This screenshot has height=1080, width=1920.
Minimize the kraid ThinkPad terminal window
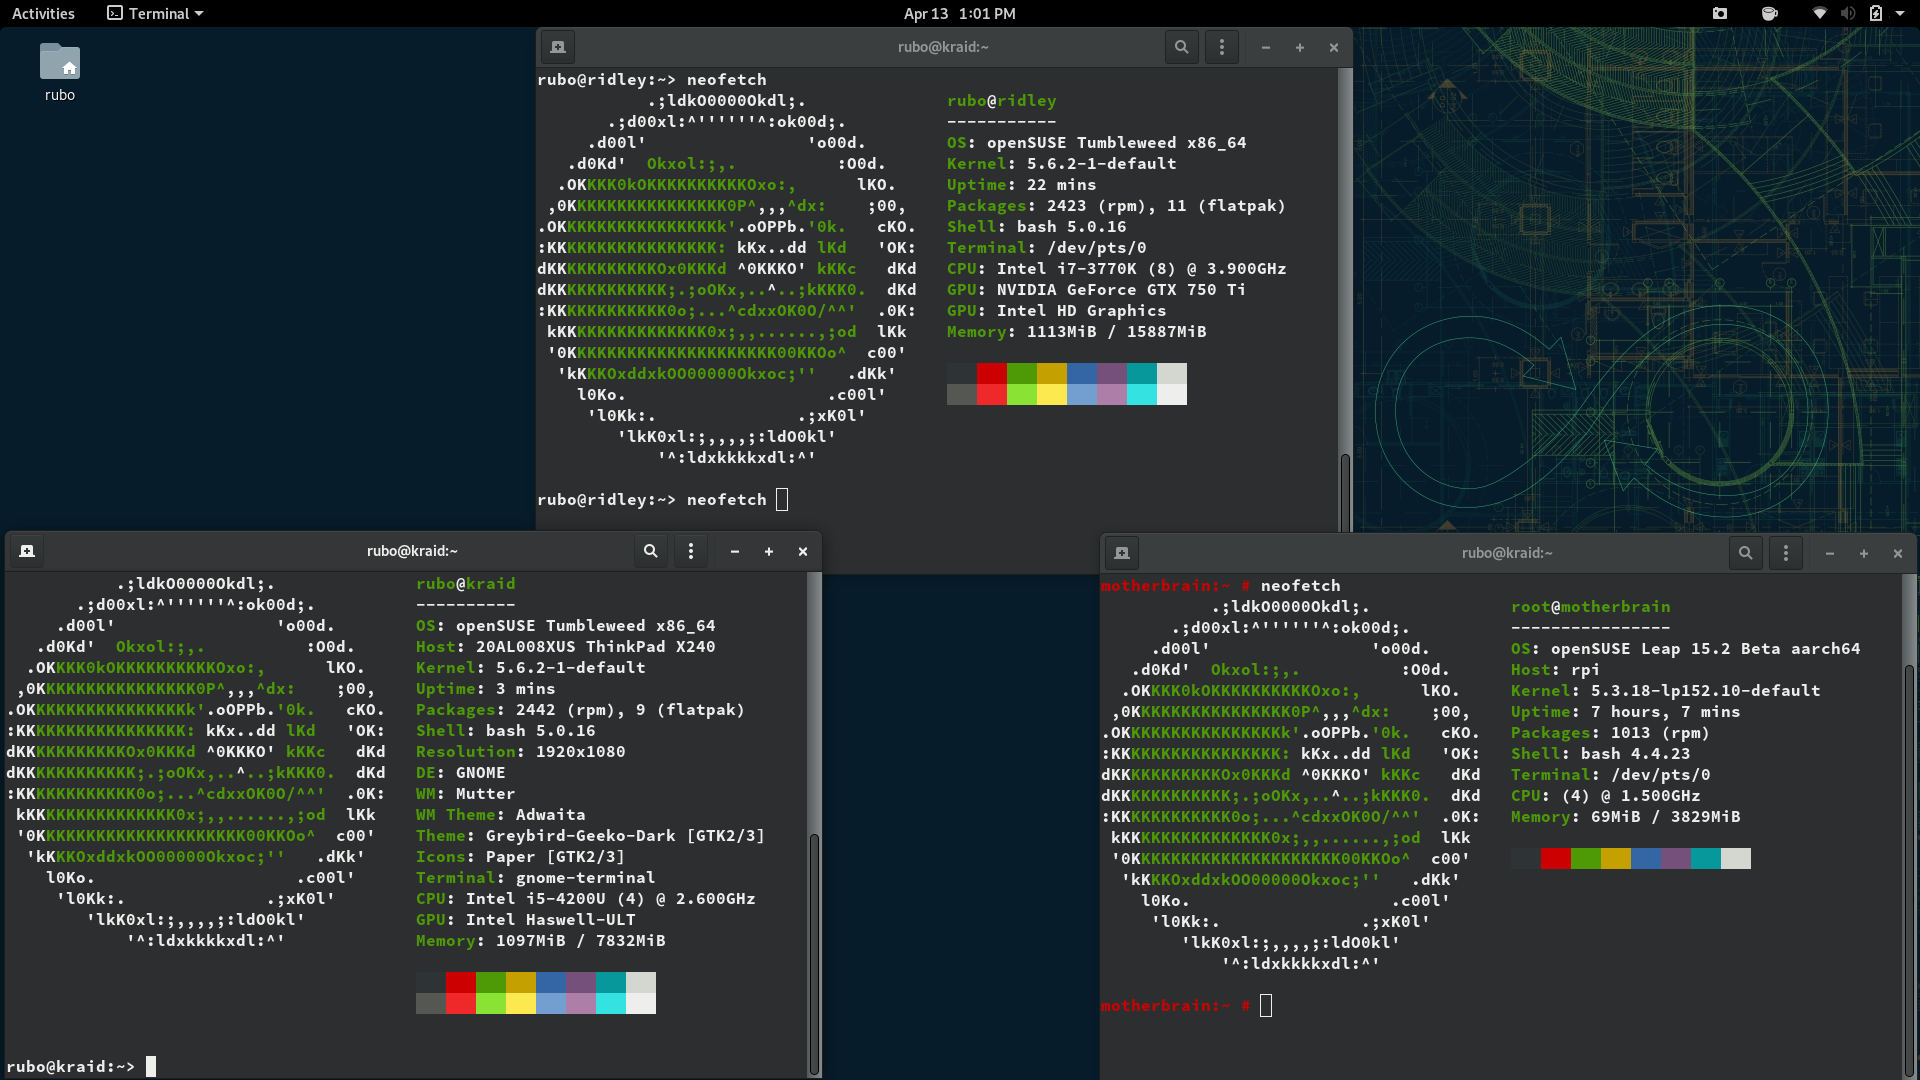(x=735, y=551)
